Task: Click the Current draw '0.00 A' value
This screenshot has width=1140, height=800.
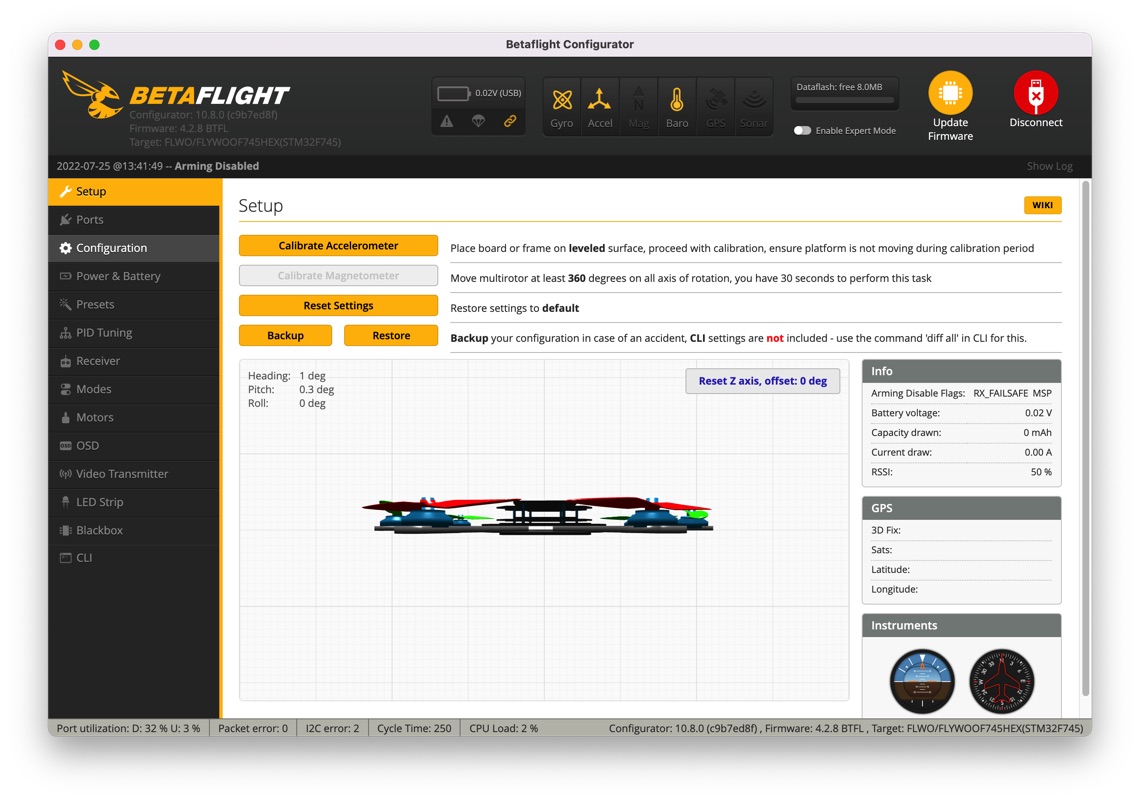Action: [x=1038, y=452]
